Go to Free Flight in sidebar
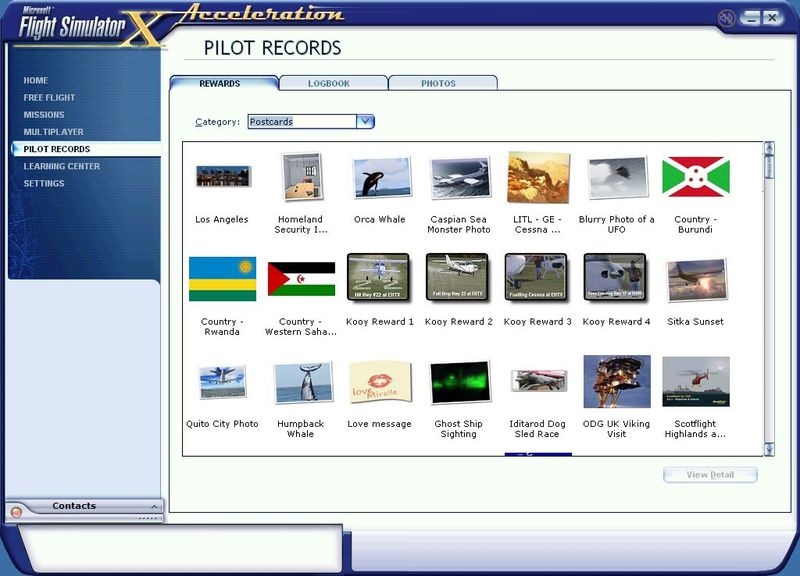The image size is (800, 576). [x=50, y=98]
